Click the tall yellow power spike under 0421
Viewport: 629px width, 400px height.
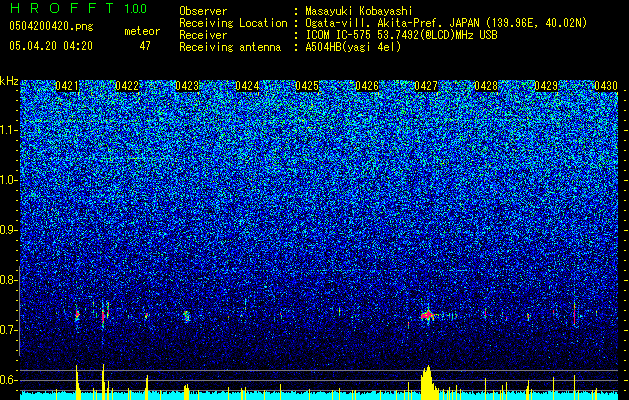coord(77,382)
